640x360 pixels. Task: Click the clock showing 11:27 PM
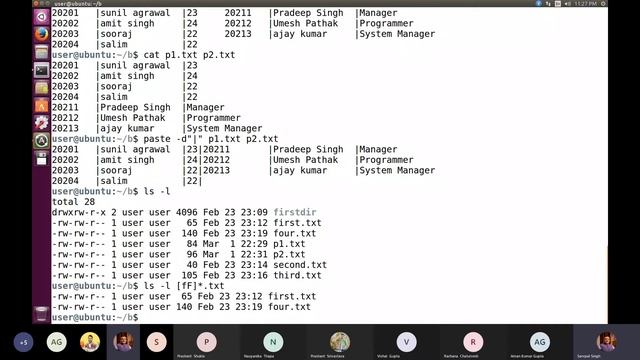coord(585,3)
